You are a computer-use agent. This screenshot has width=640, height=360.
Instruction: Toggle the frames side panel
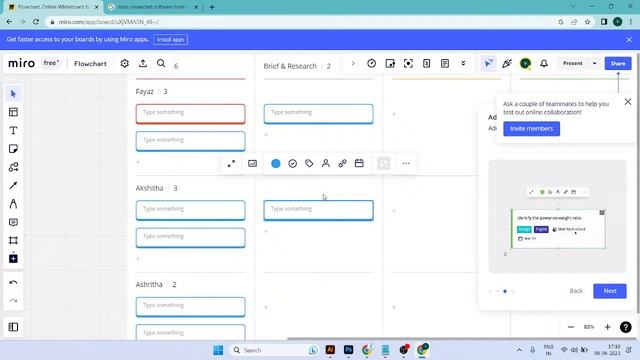coord(13,327)
